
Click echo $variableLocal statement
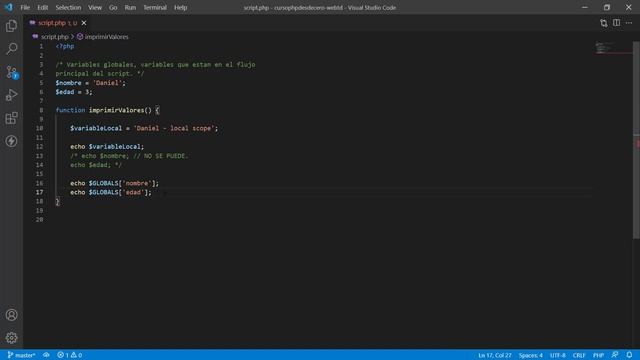tap(107, 147)
